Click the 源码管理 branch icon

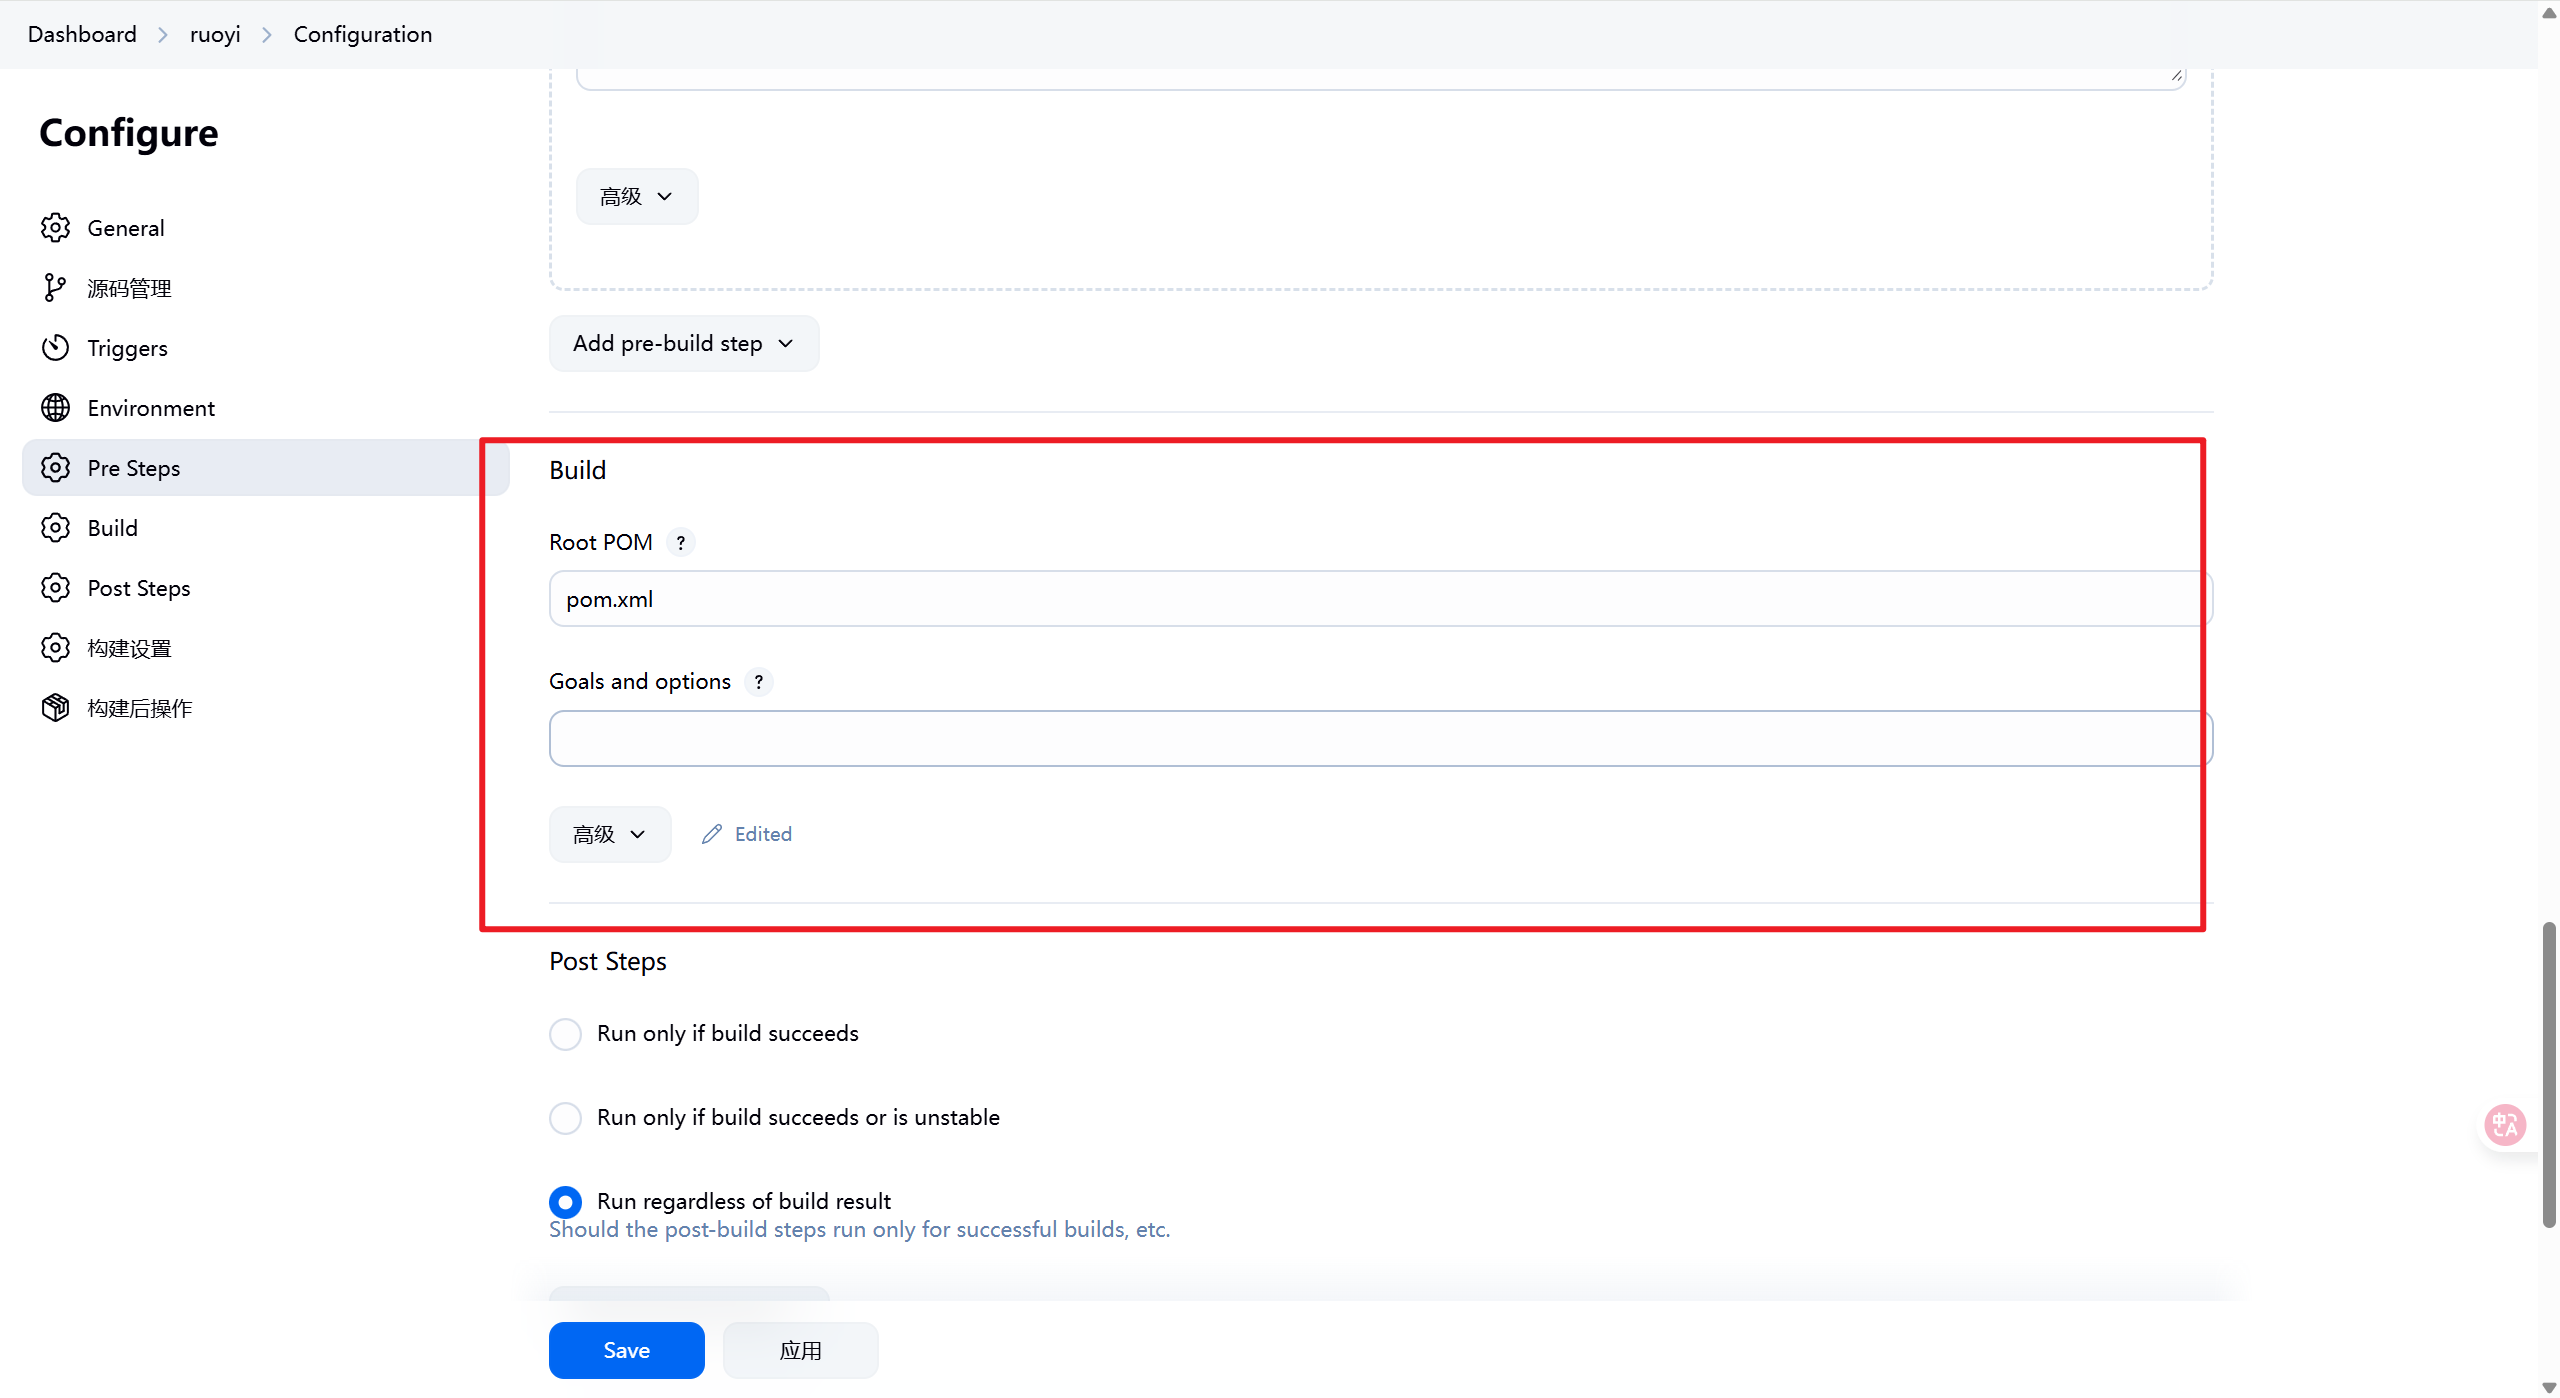[x=55, y=288]
